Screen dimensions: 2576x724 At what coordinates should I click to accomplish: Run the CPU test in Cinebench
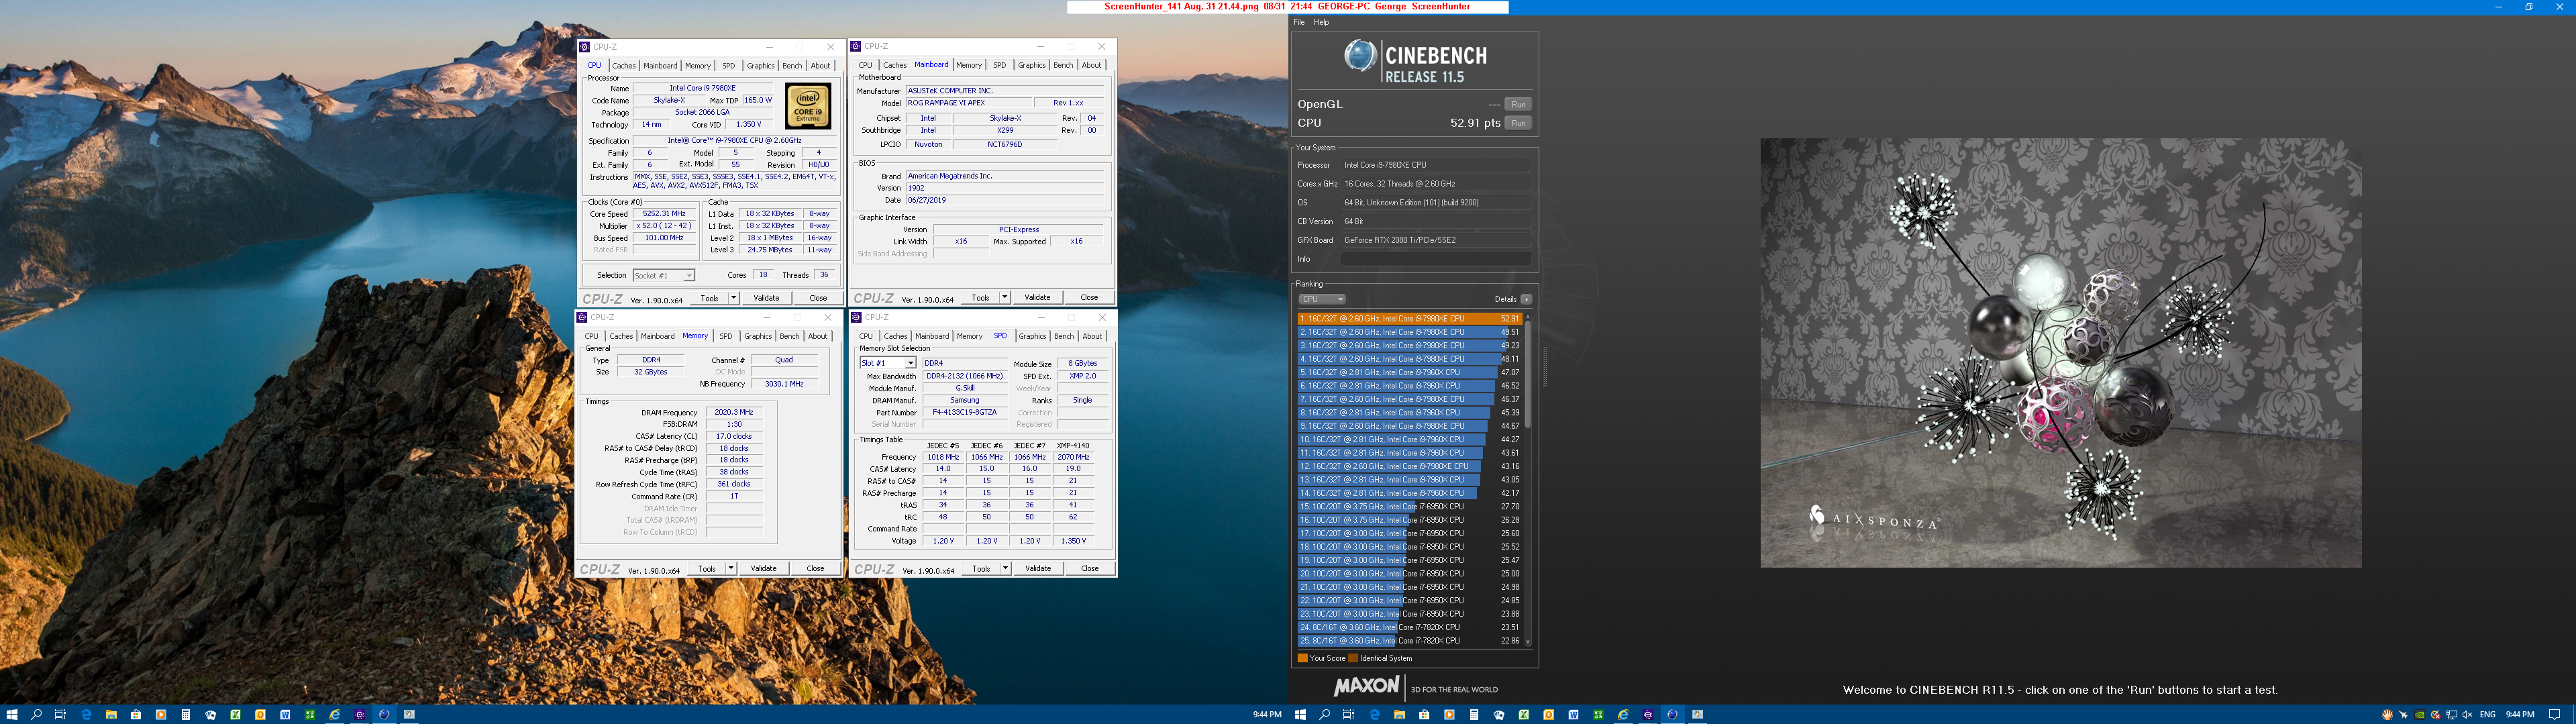(x=1518, y=123)
